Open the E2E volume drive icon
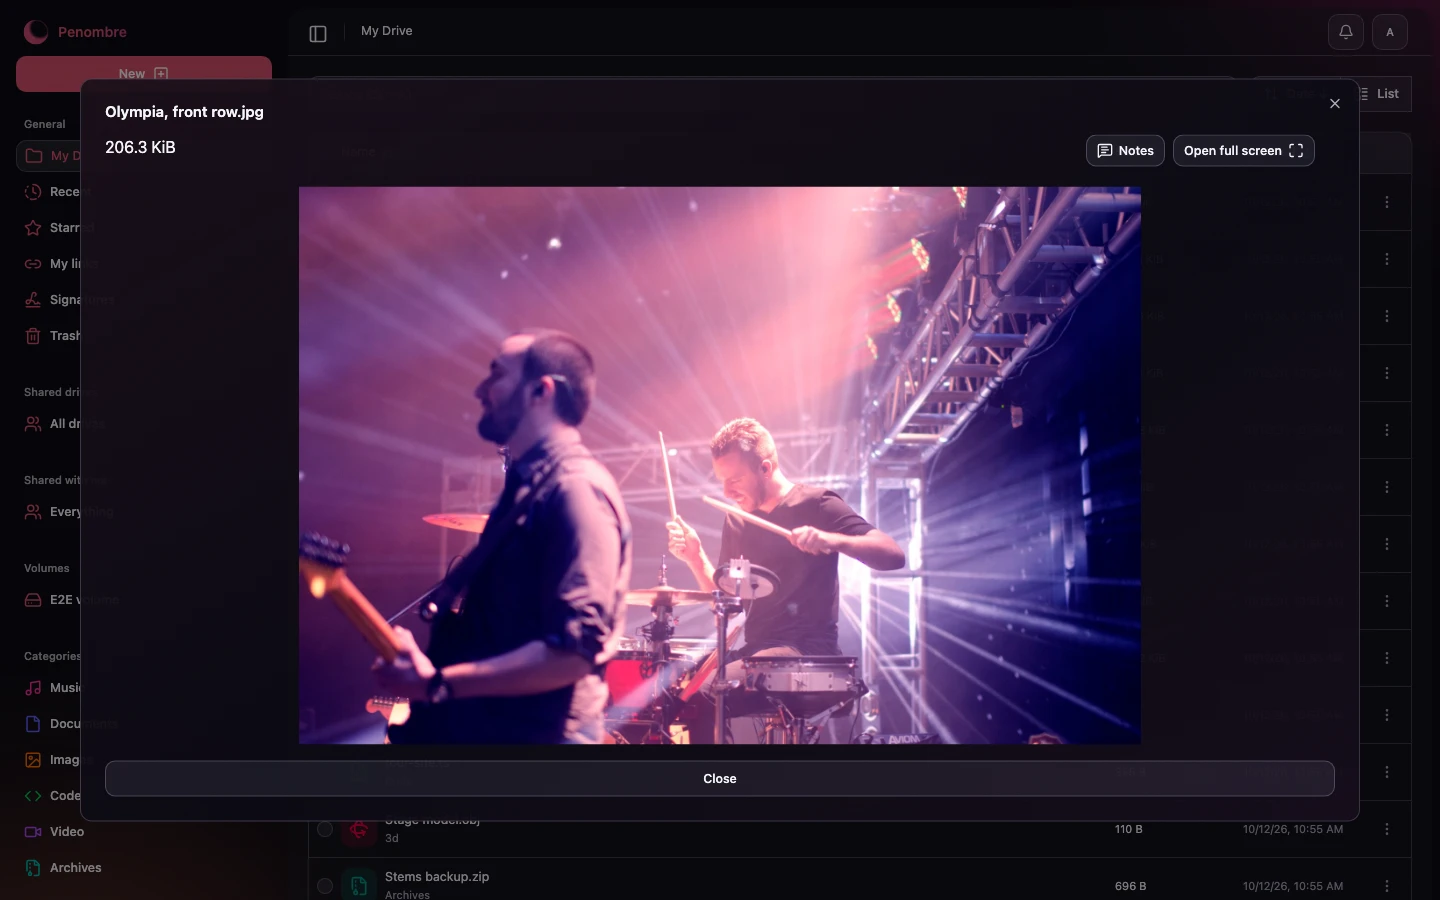 pos(33,600)
